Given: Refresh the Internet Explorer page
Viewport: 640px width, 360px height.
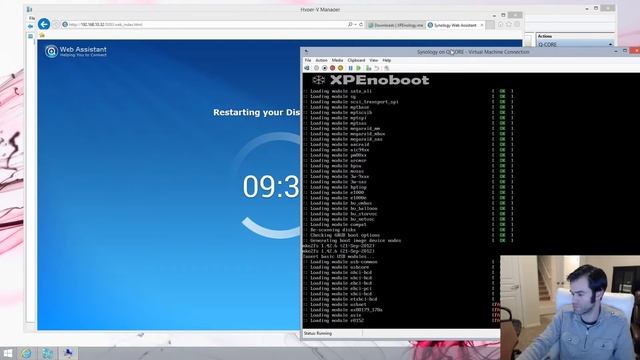Looking at the screenshot, I should click(361, 24).
